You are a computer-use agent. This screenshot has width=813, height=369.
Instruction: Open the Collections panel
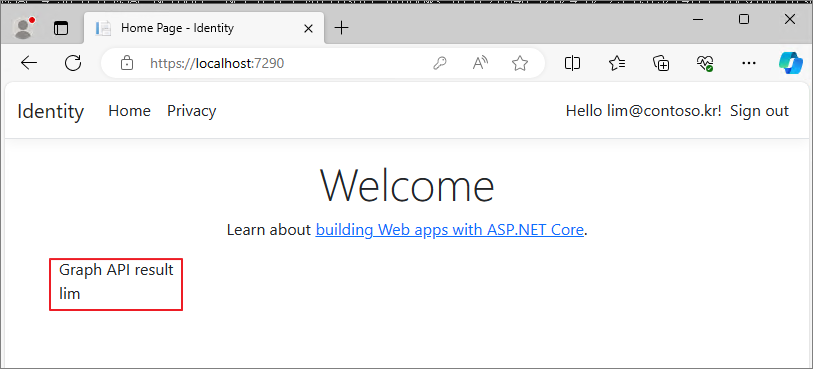(x=661, y=63)
